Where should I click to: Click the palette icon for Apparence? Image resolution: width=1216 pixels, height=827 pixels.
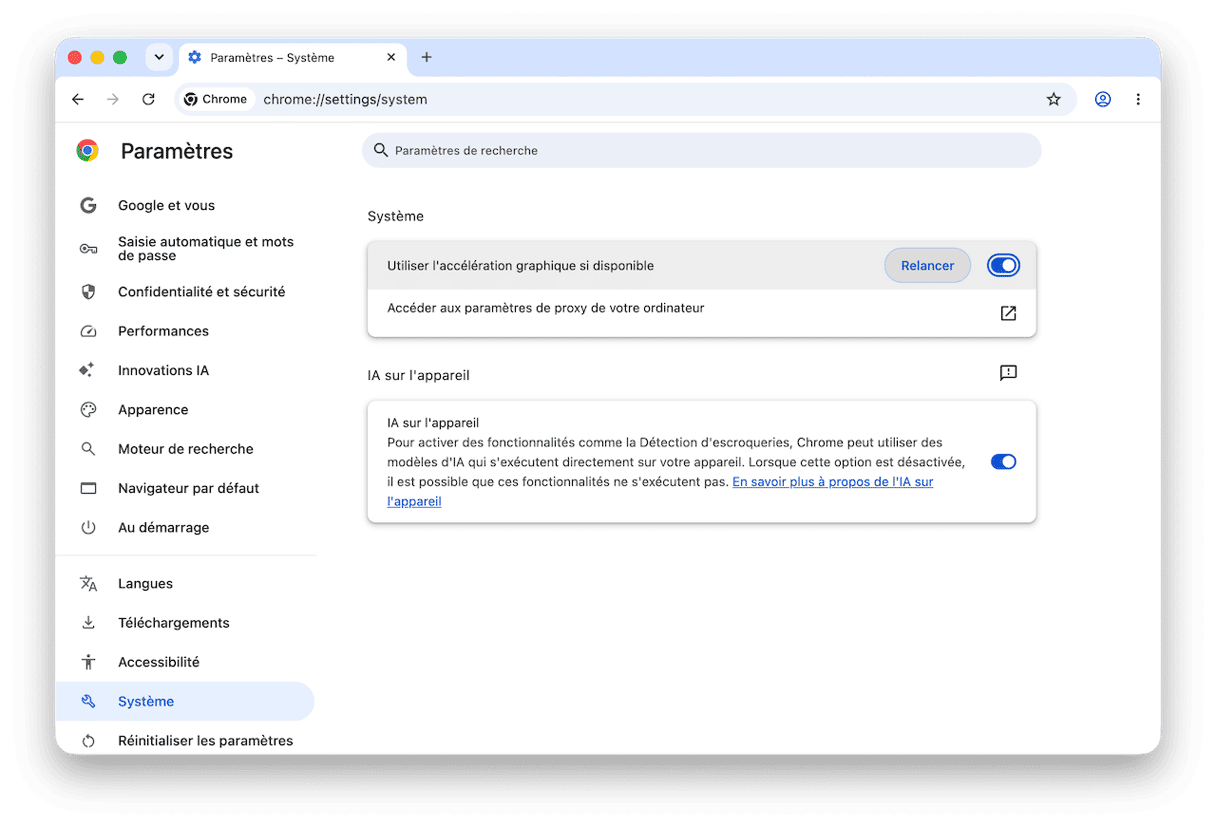pos(88,410)
